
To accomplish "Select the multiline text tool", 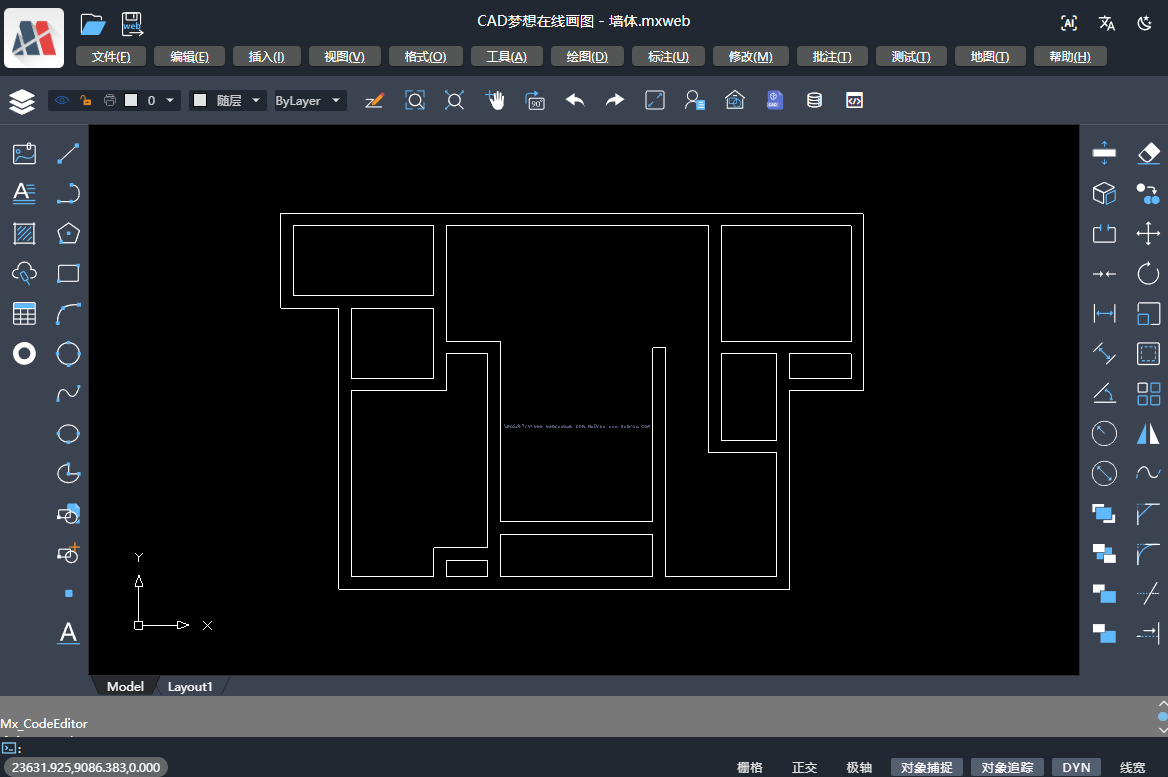I will pos(25,193).
